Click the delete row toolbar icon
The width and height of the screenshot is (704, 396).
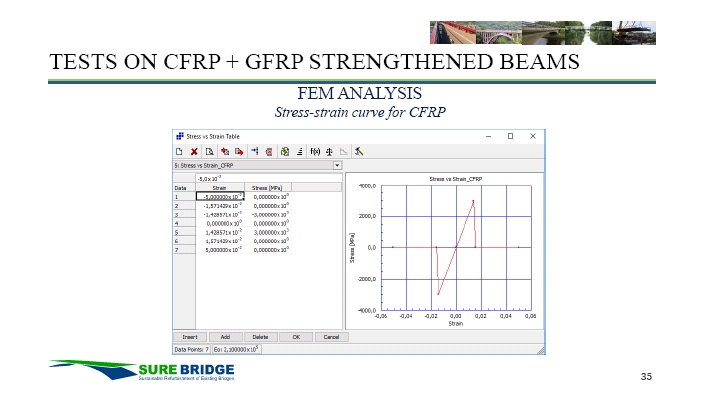coord(269,152)
